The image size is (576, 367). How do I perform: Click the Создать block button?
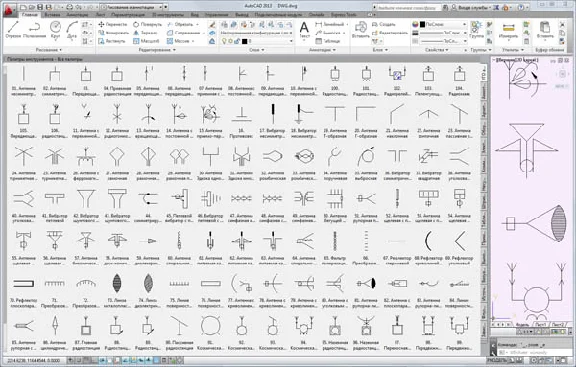coord(384,24)
